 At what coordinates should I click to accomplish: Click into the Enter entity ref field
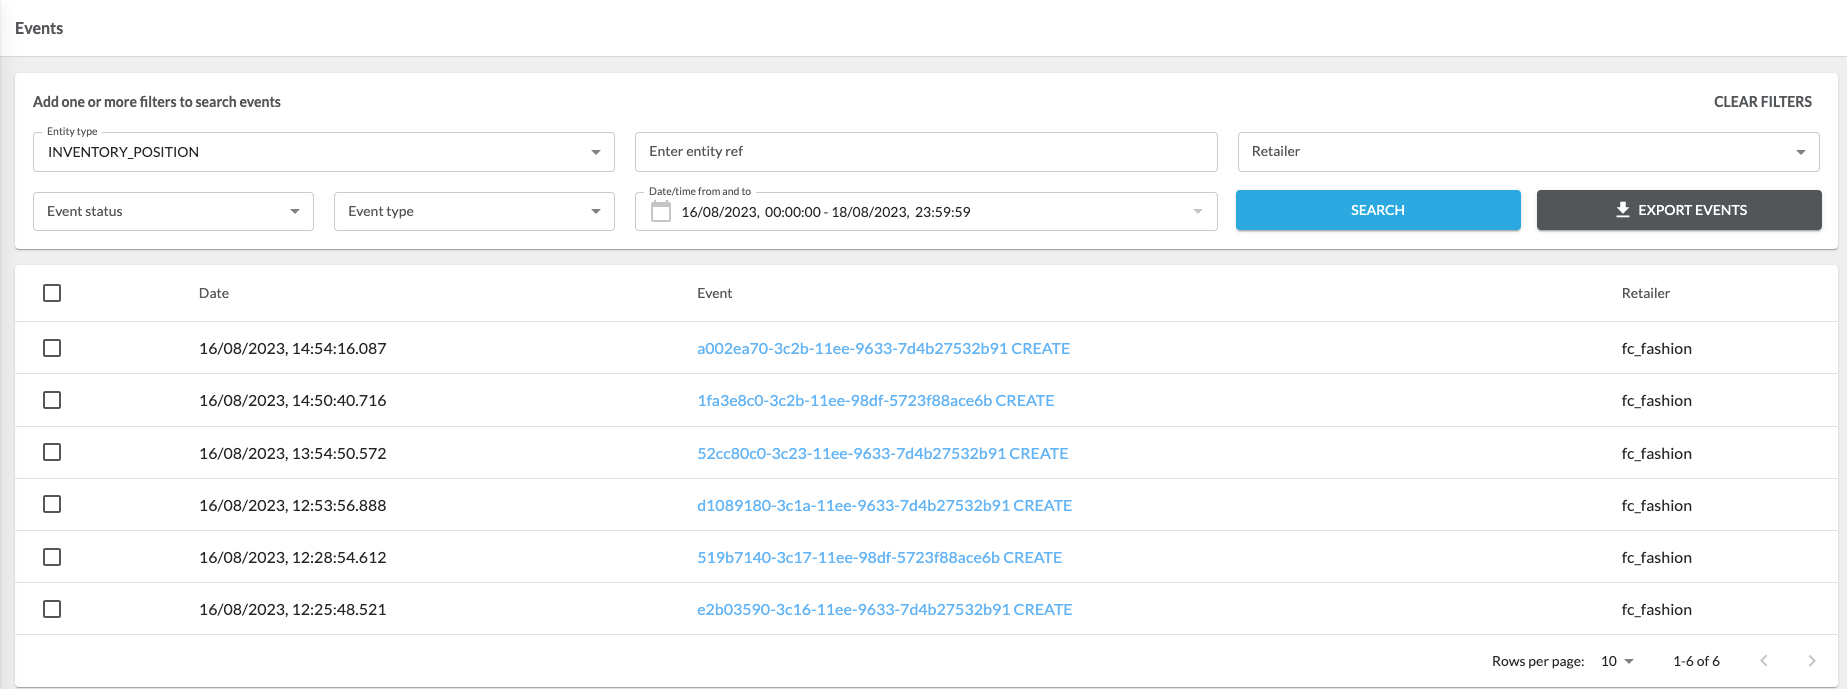point(925,152)
